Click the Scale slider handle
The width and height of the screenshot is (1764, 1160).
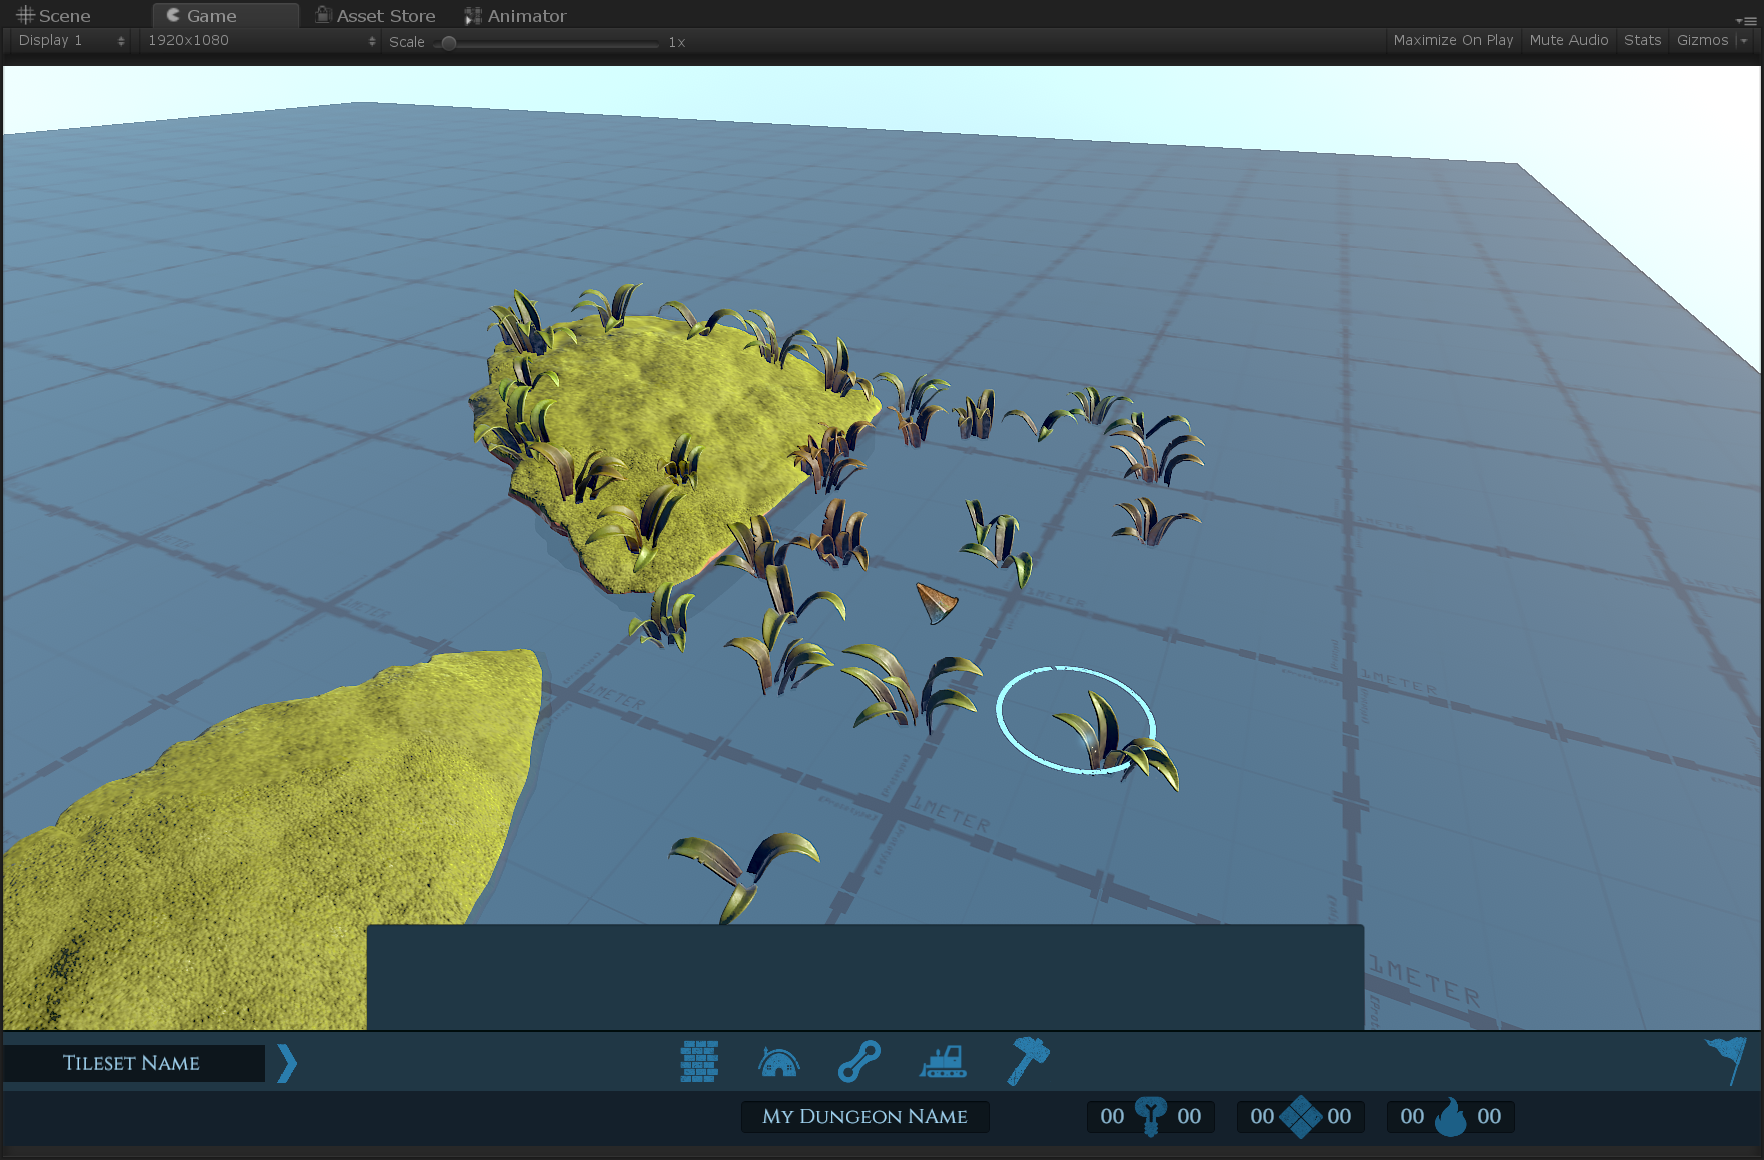pyautogui.click(x=449, y=42)
